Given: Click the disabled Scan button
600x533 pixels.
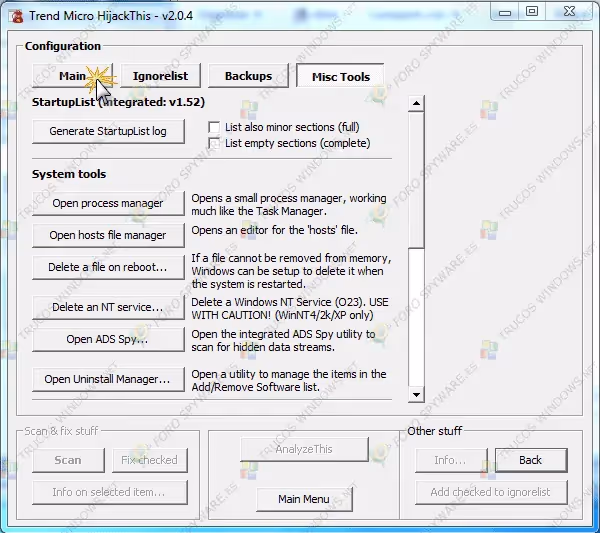Looking at the screenshot, I should pos(68,460).
